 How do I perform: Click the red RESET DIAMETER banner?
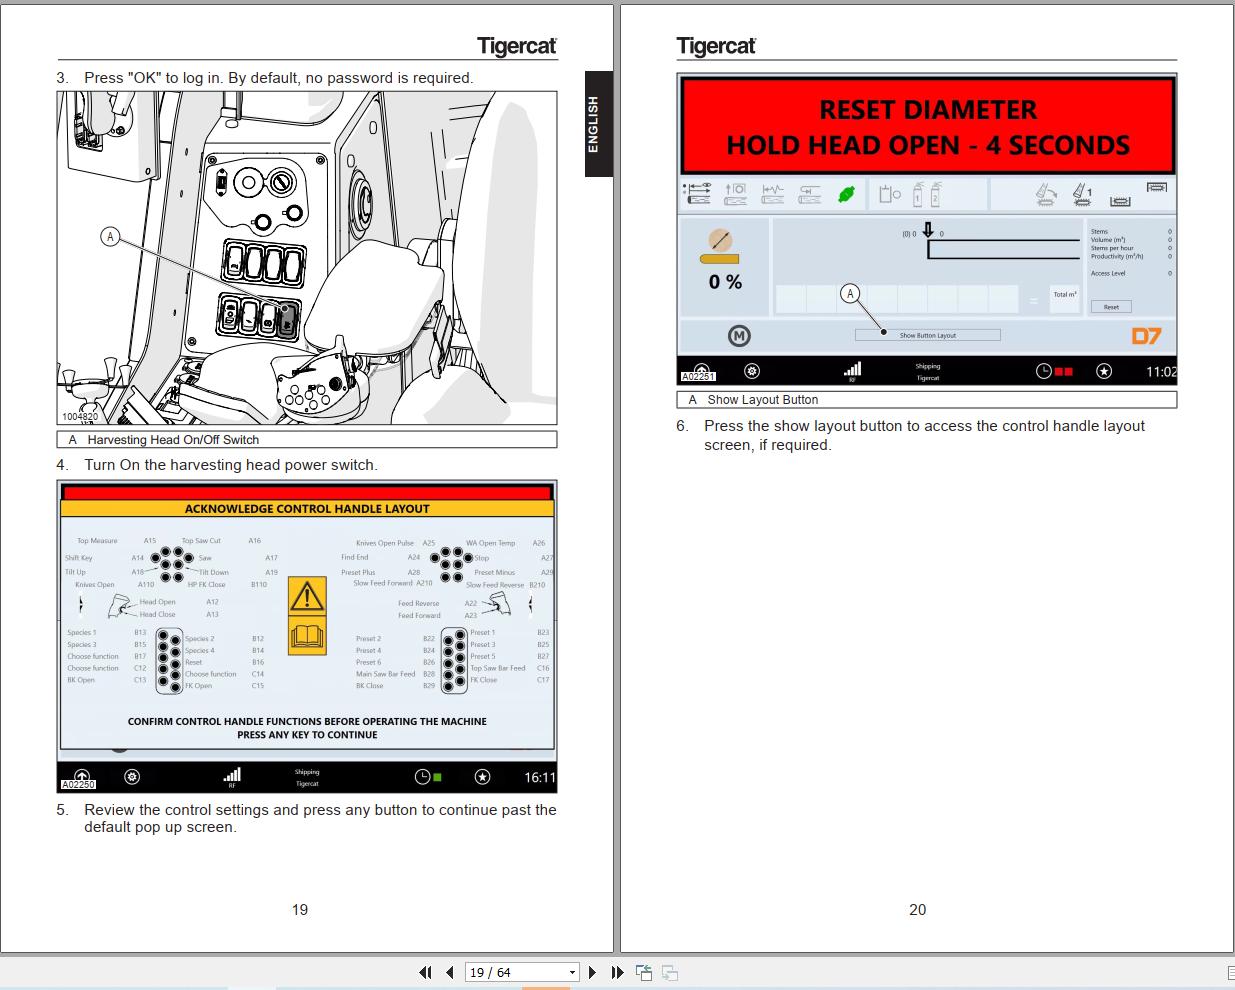[928, 127]
